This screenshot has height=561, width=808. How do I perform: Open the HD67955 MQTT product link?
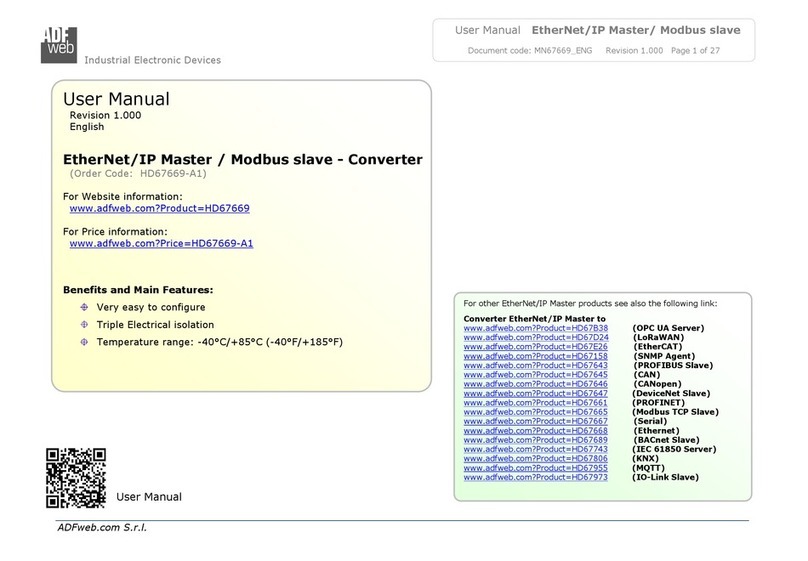tap(535, 468)
